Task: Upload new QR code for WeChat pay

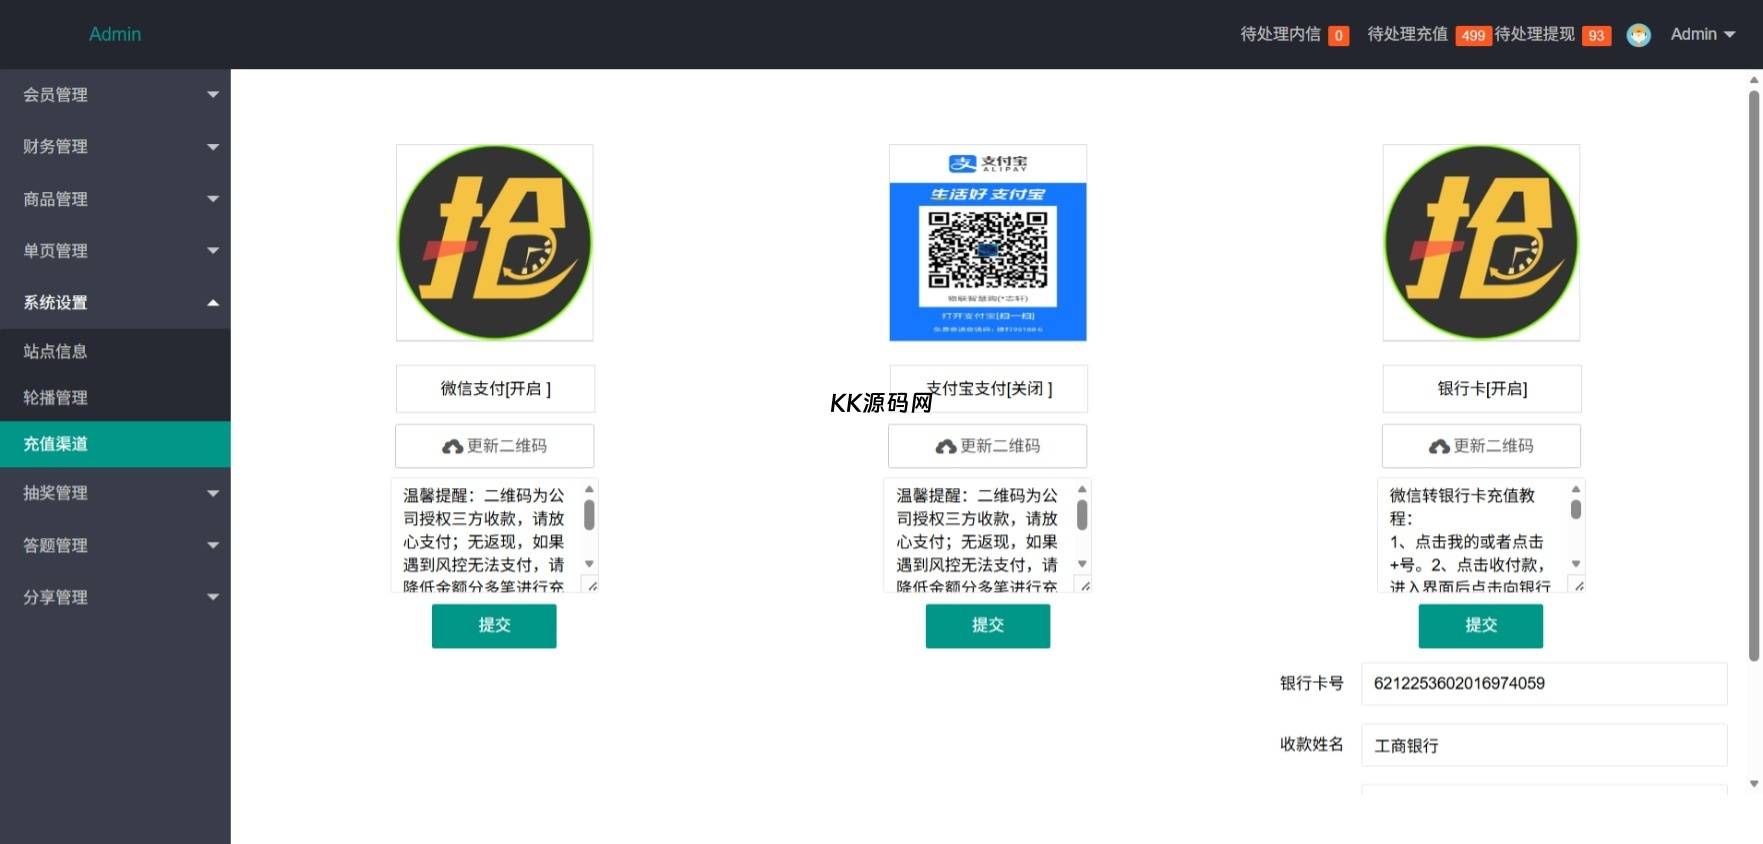Action: pos(494,446)
